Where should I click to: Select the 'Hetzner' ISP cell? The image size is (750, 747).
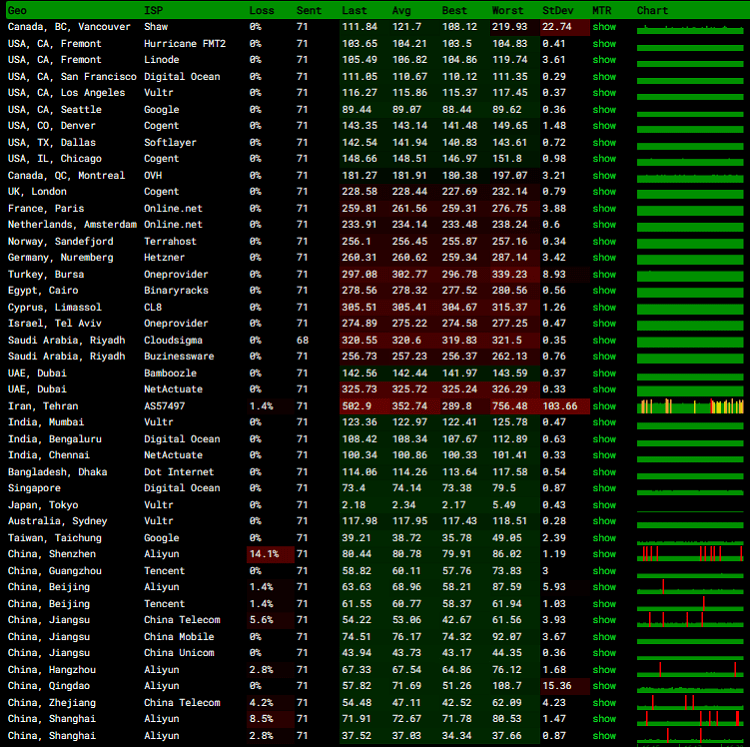(164, 257)
